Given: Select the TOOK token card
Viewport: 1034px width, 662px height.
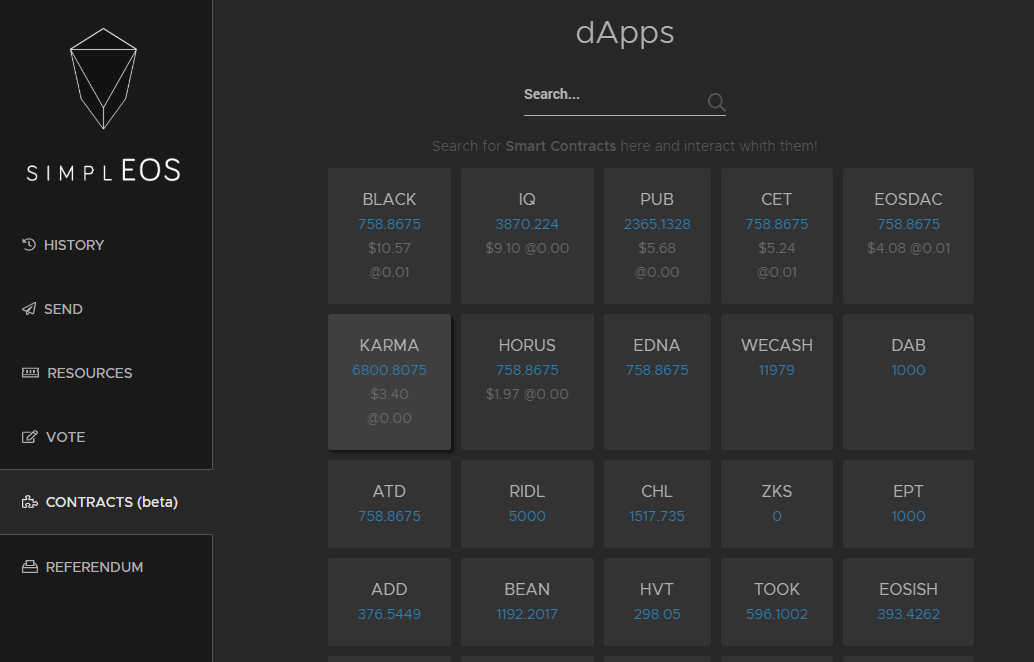Looking at the screenshot, I should [776, 601].
